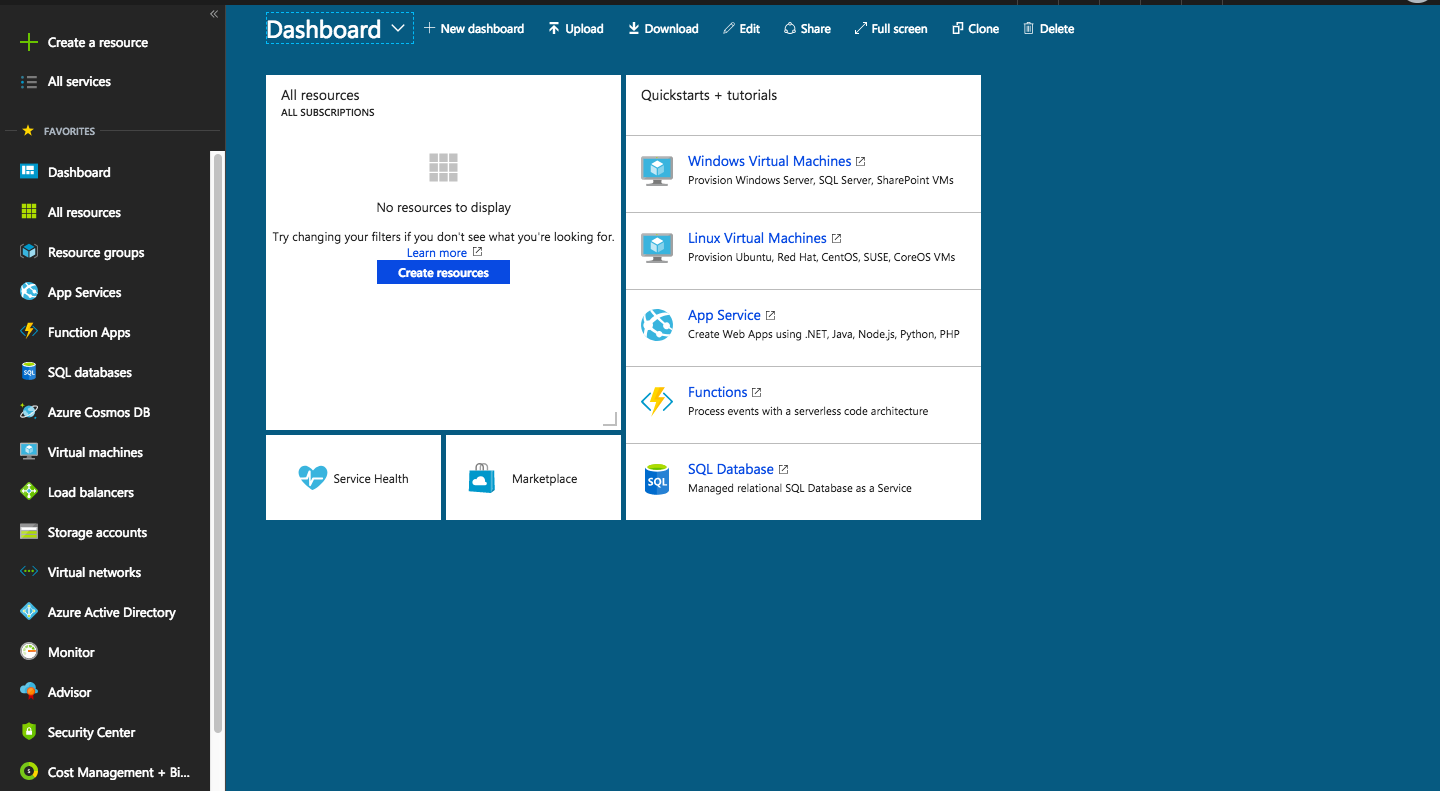Viewport: 1440px width, 791px height.
Task: Click the Load balancers icon
Action: coord(29,492)
